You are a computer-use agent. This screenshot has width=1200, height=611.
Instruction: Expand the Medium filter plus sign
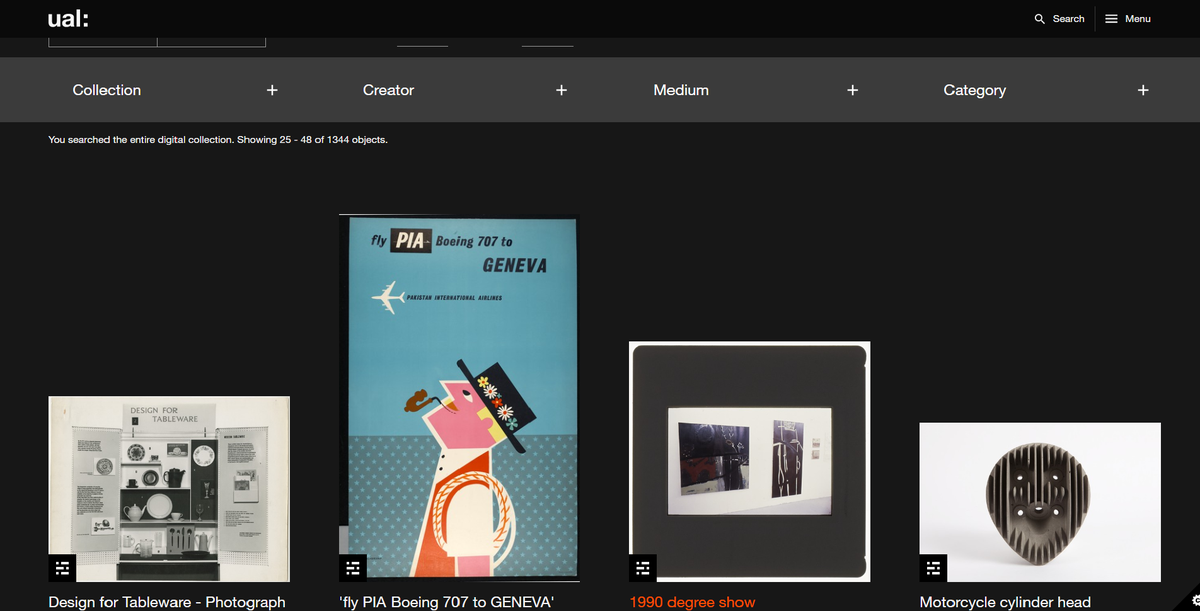tap(852, 90)
